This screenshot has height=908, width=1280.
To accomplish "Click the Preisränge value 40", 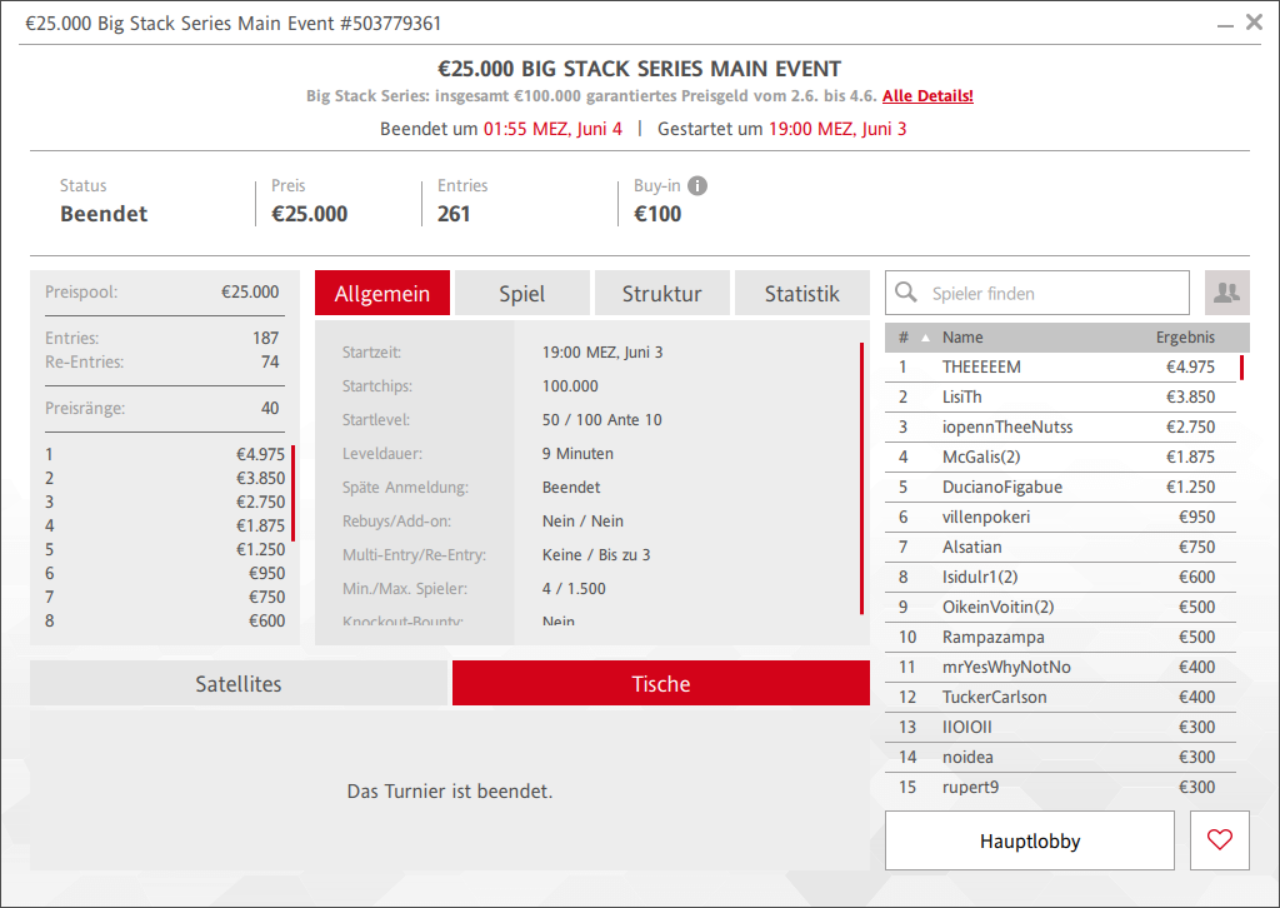I will tap(270, 408).
